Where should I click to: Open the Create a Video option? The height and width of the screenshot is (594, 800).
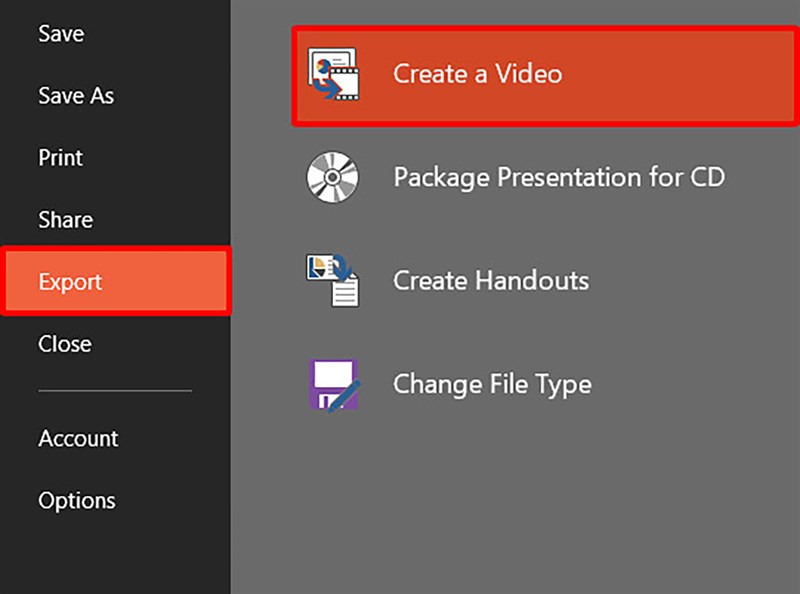478,73
